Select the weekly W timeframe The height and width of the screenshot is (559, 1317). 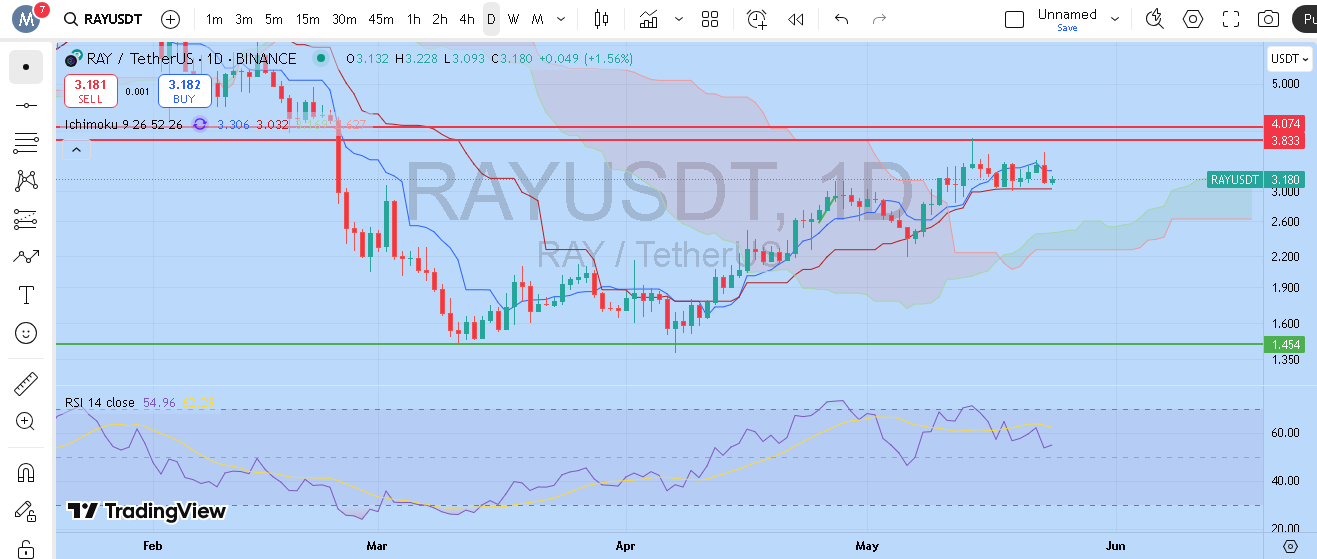(513, 19)
